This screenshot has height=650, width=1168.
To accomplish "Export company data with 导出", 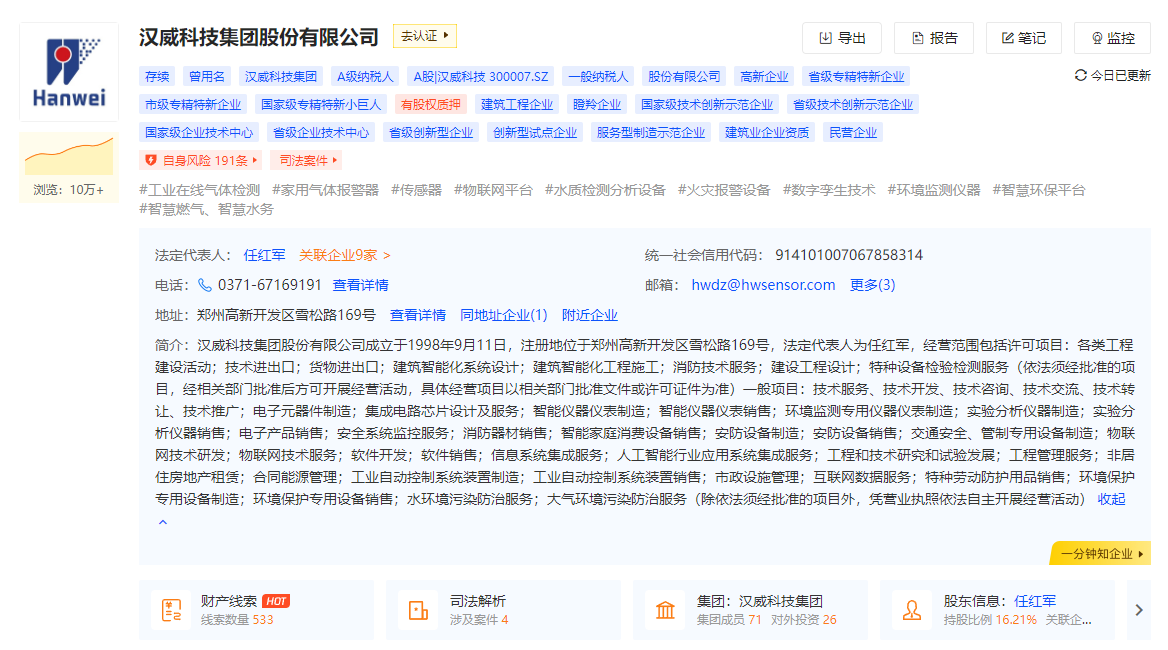I will coord(842,38).
